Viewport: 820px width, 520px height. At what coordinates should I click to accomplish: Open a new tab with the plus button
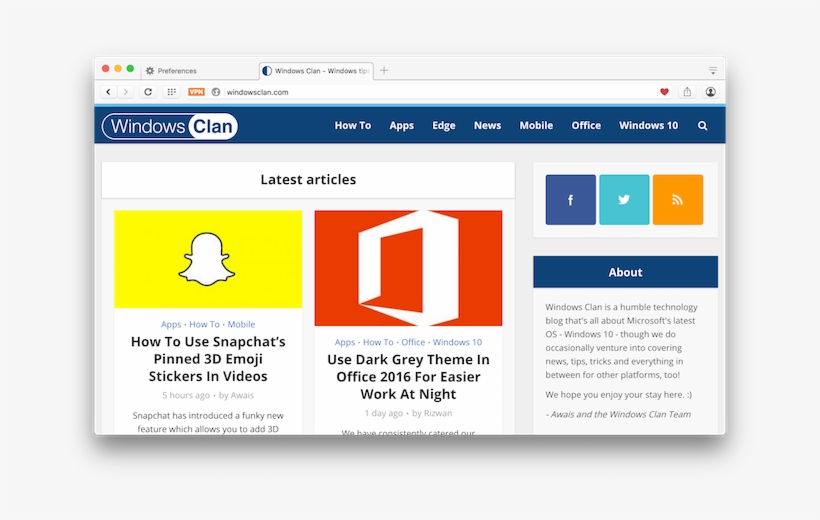tap(384, 71)
